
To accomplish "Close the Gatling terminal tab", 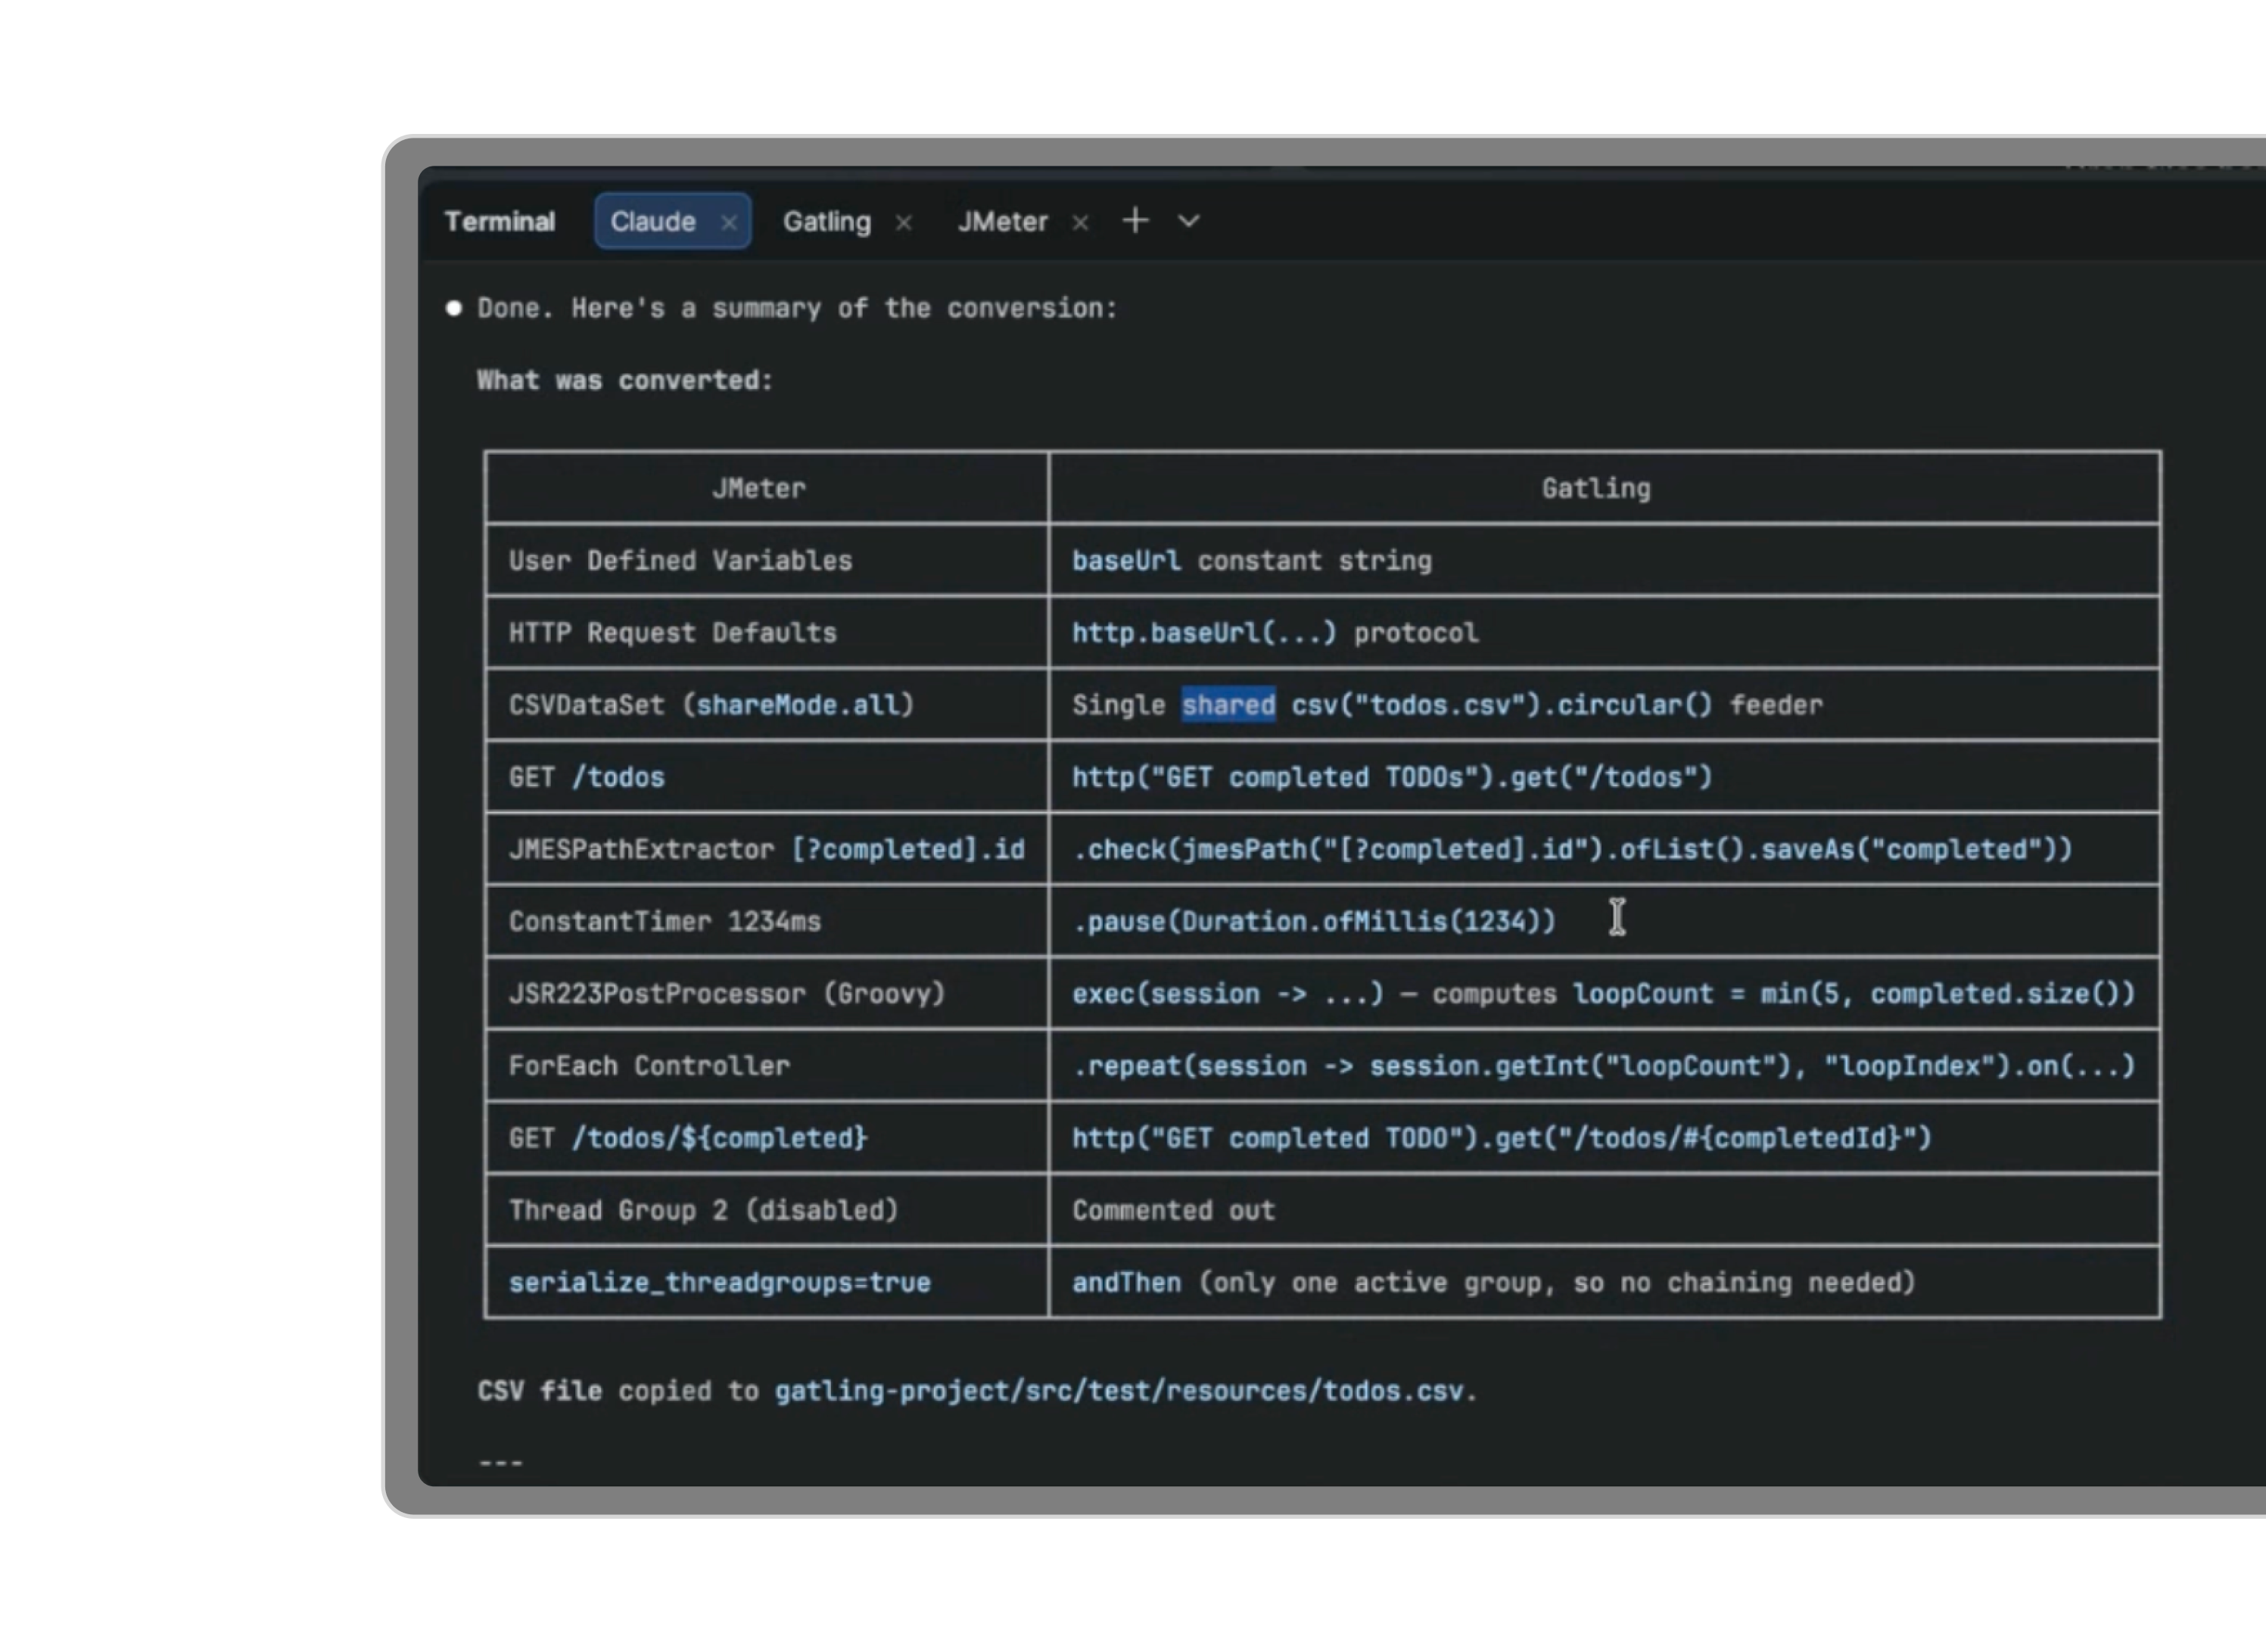I will [903, 222].
